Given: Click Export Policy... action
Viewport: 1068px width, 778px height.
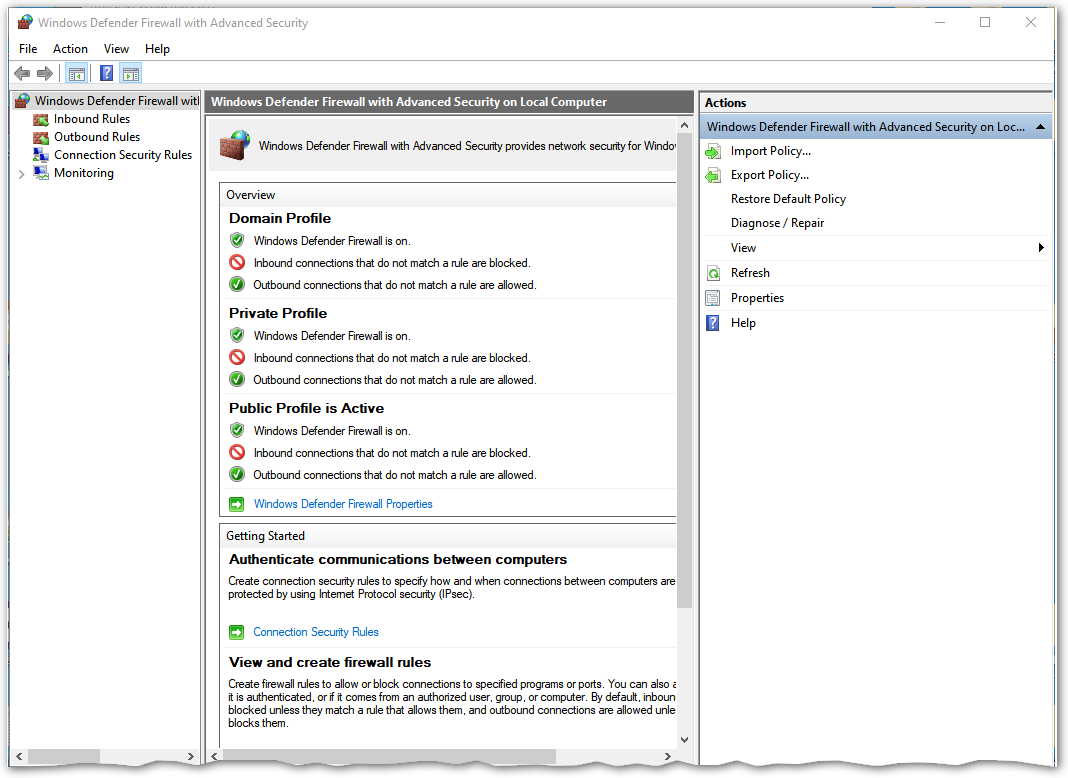Looking at the screenshot, I should point(770,175).
